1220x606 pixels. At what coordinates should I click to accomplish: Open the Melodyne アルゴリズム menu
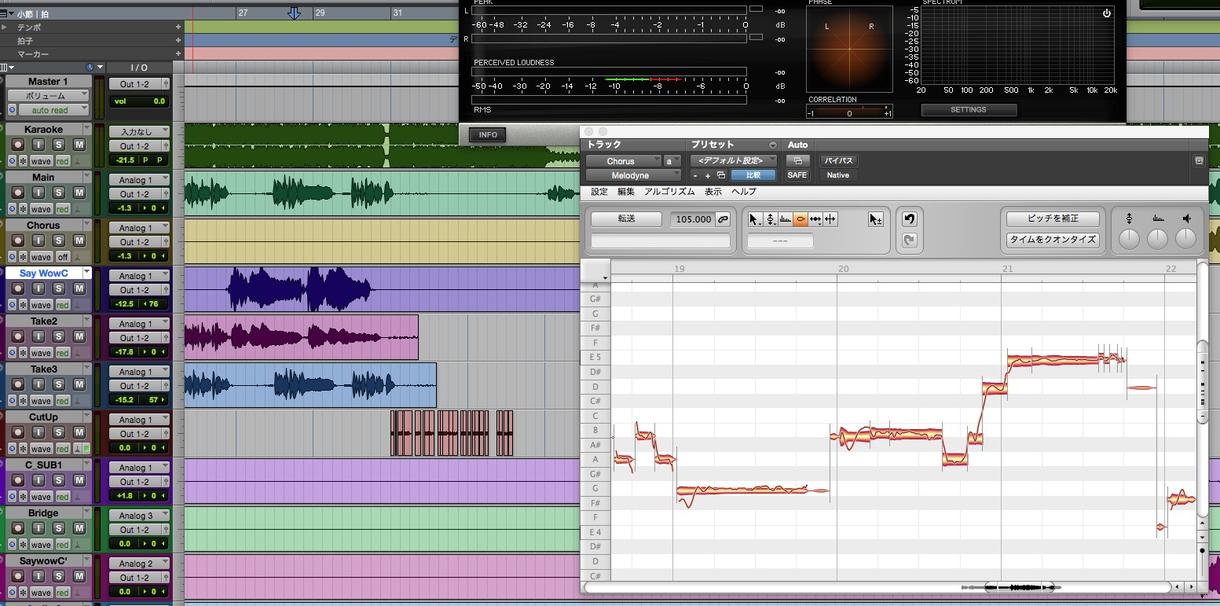click(x=669, y=192)
